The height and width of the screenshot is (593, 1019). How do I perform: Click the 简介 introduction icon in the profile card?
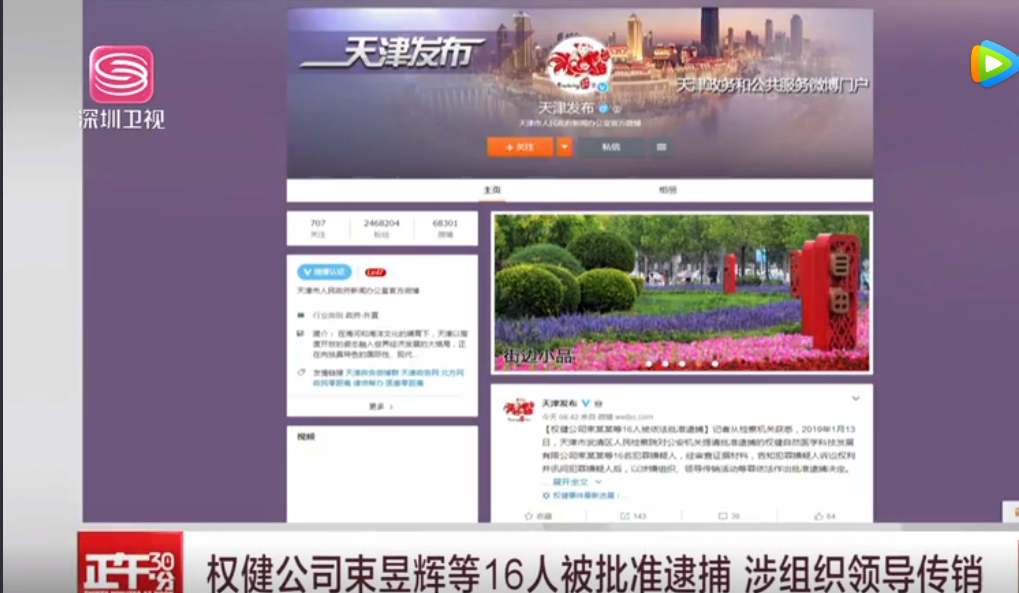301,334
